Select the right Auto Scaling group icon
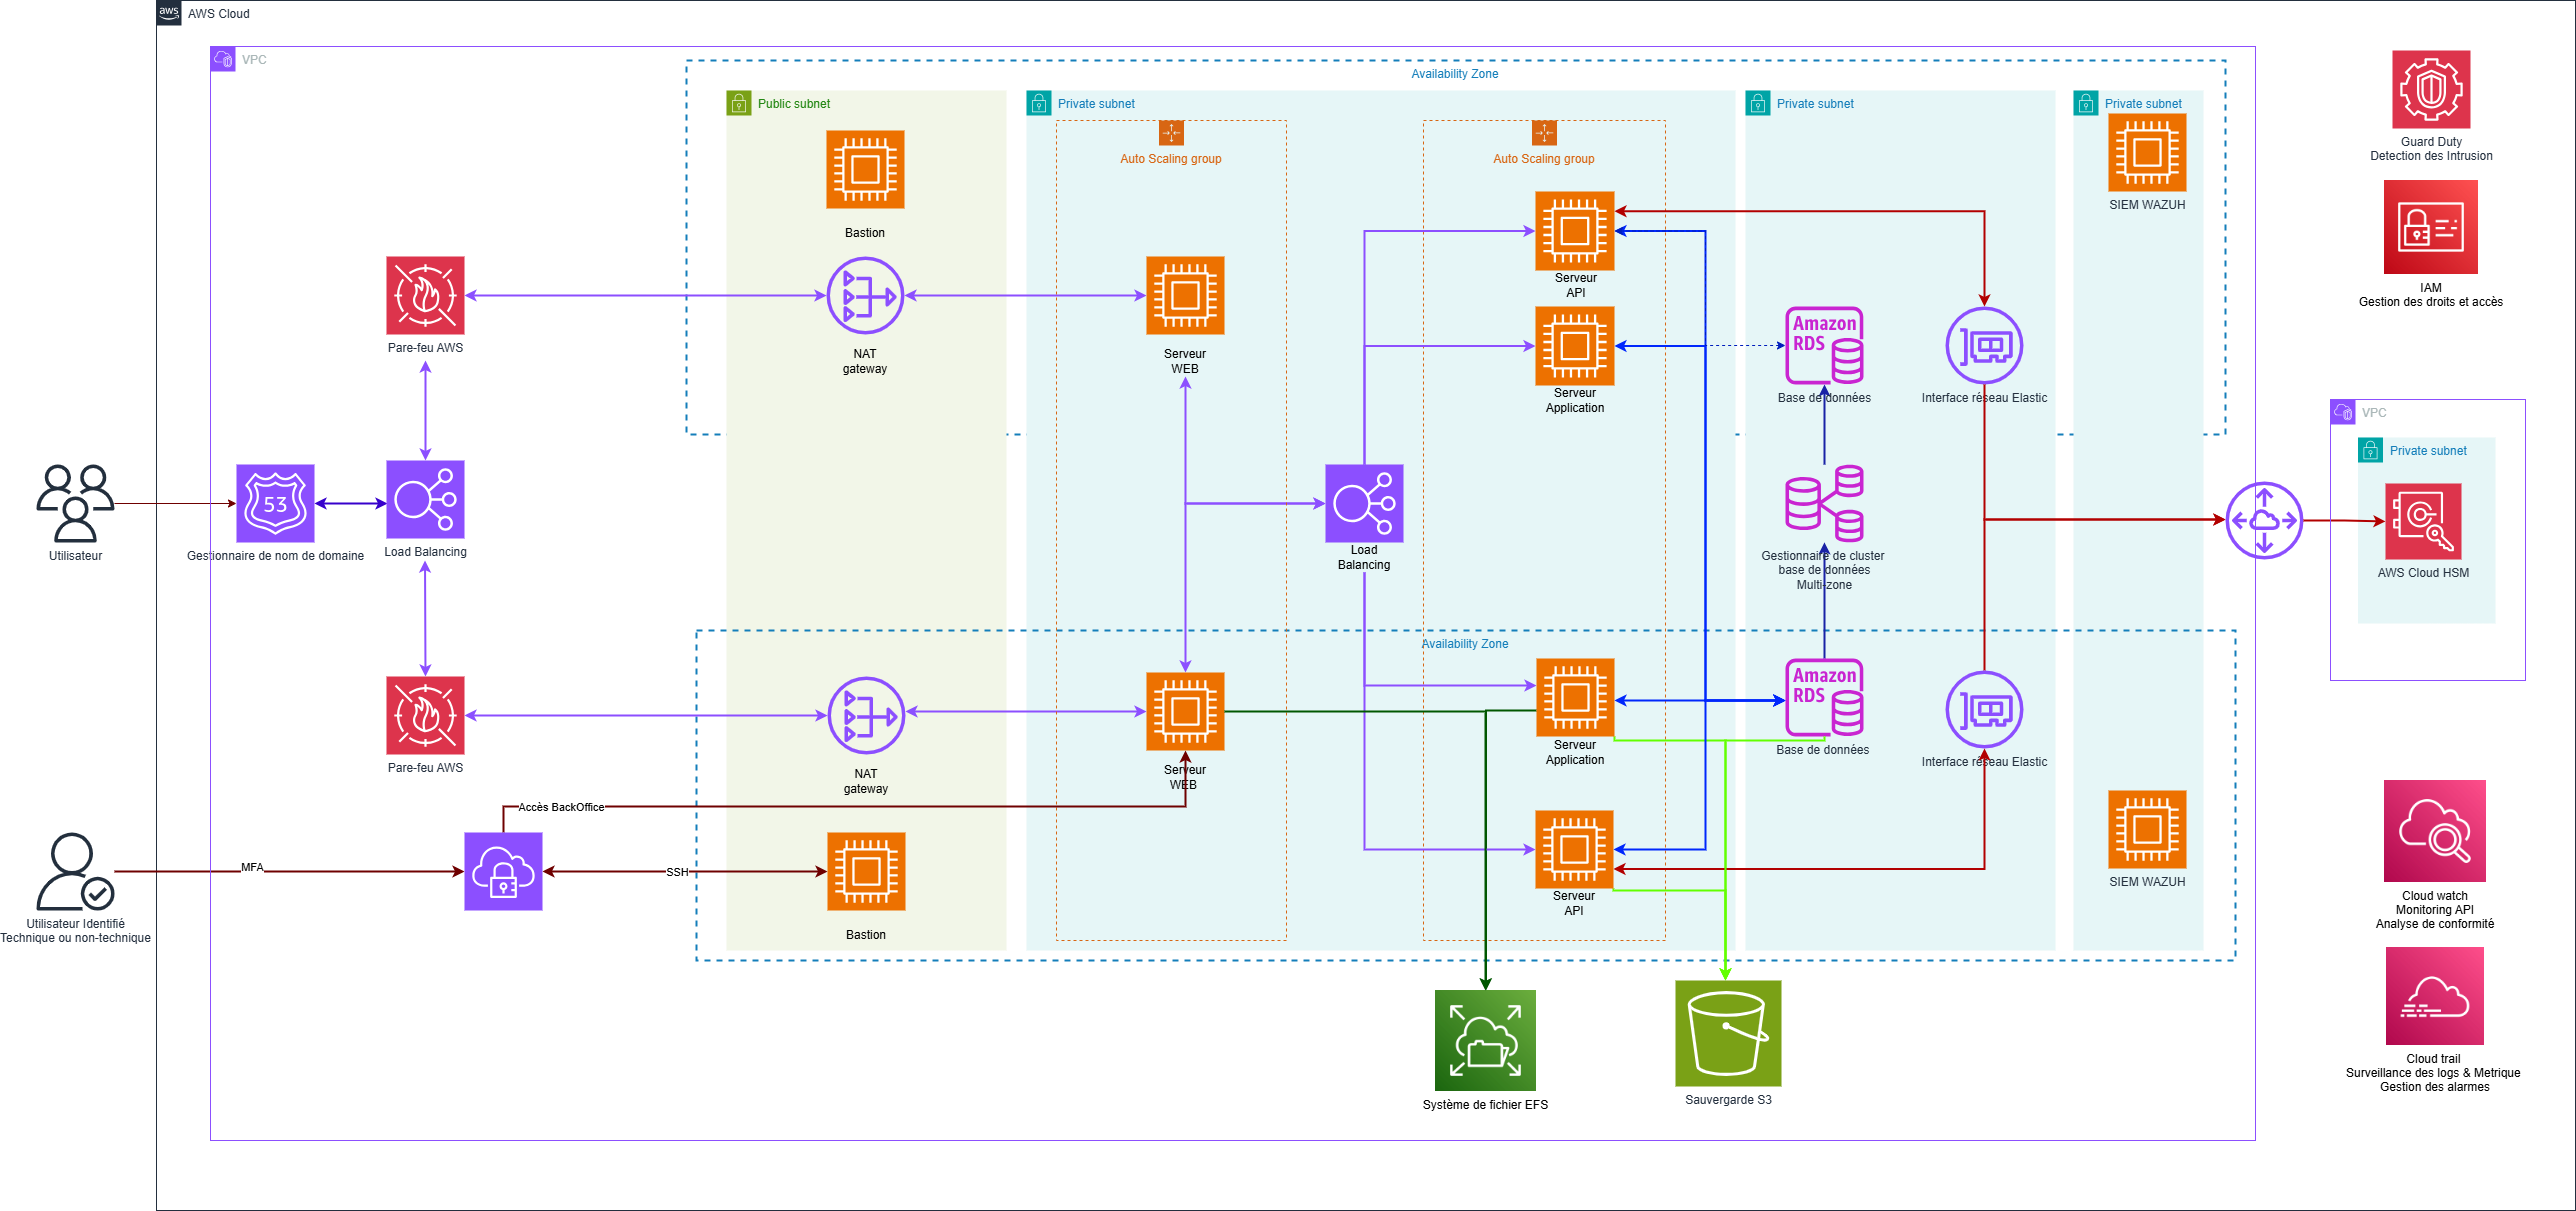The height and width of the screenshot is (1211, 2576). pos(1545,133)
